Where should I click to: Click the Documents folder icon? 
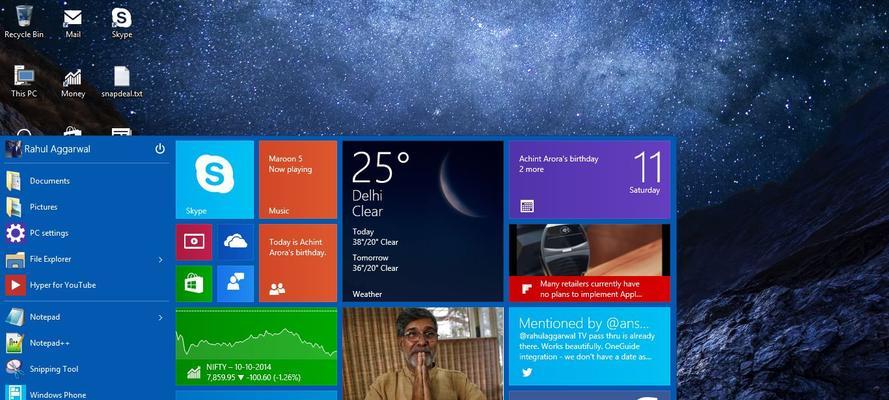[14, 181]
